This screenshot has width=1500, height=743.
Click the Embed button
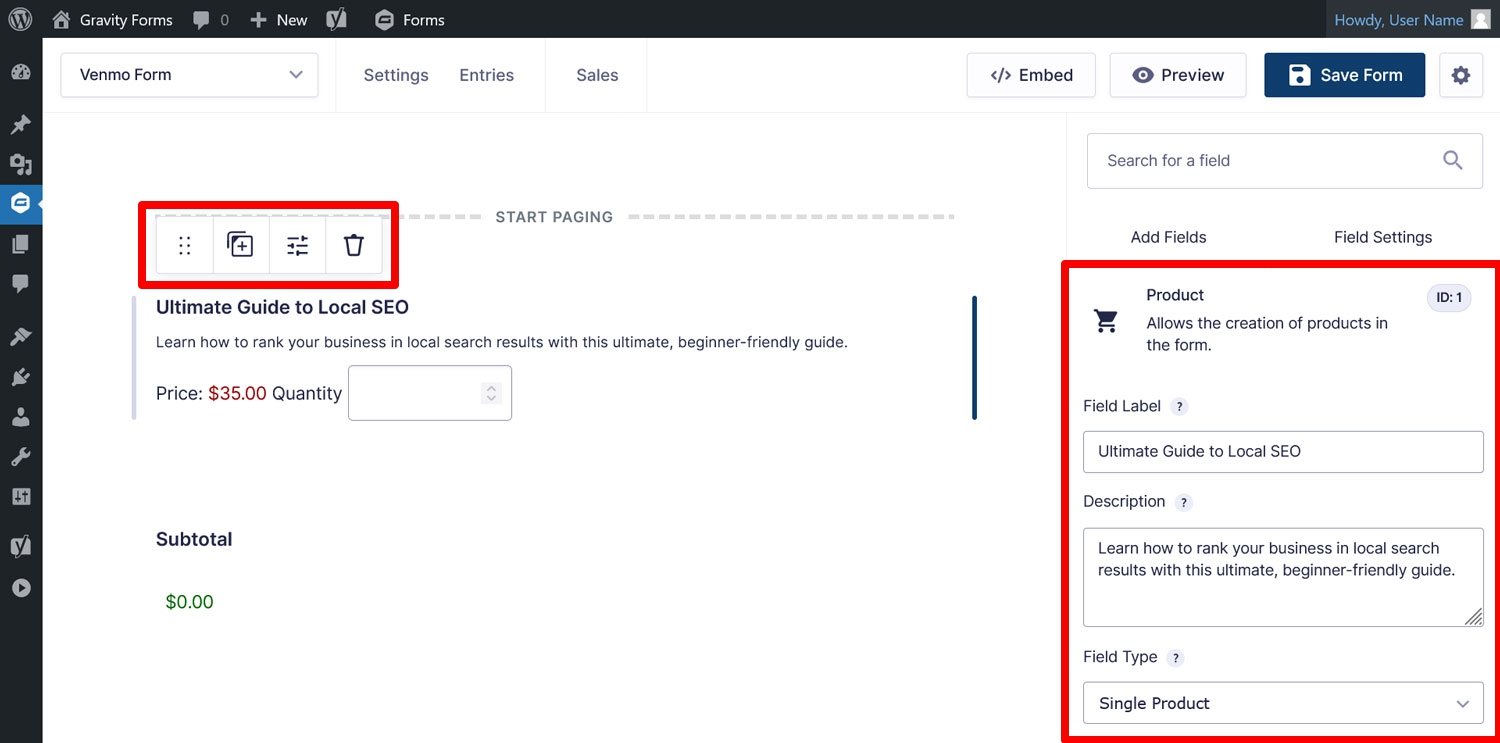coord(1031,75)
